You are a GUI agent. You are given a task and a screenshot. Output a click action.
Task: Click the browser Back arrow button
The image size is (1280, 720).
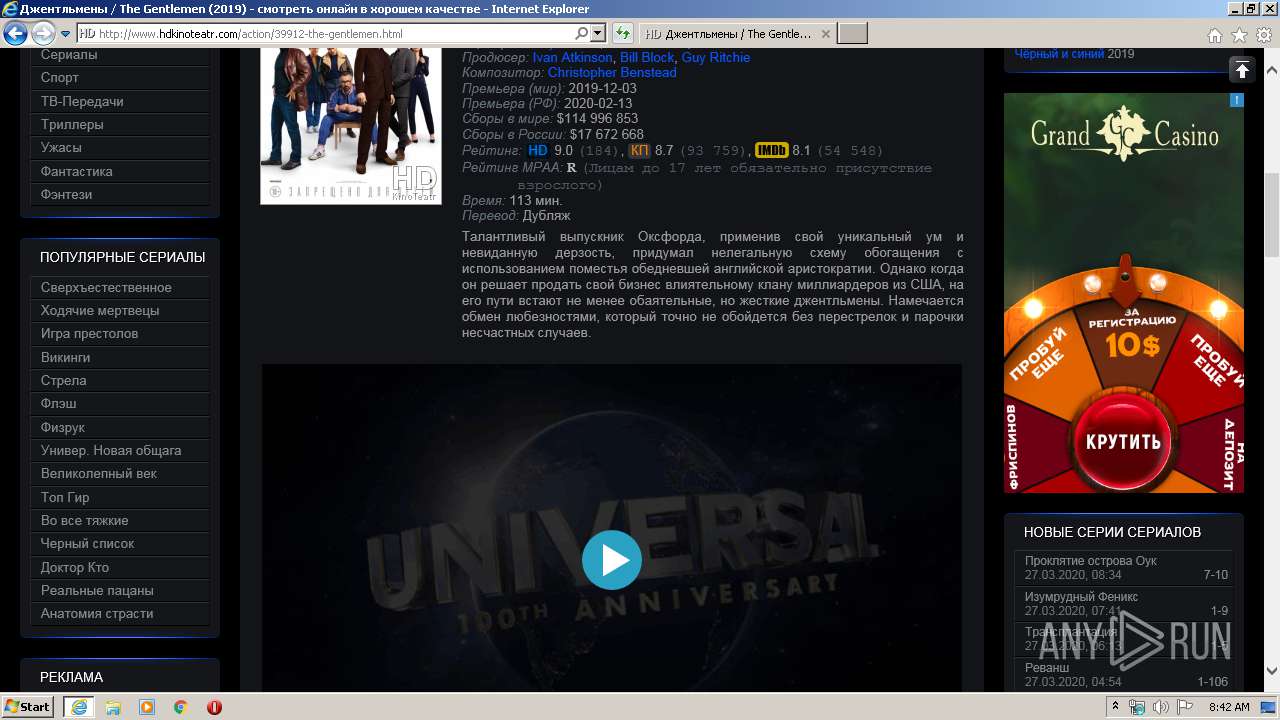point(15,34)
